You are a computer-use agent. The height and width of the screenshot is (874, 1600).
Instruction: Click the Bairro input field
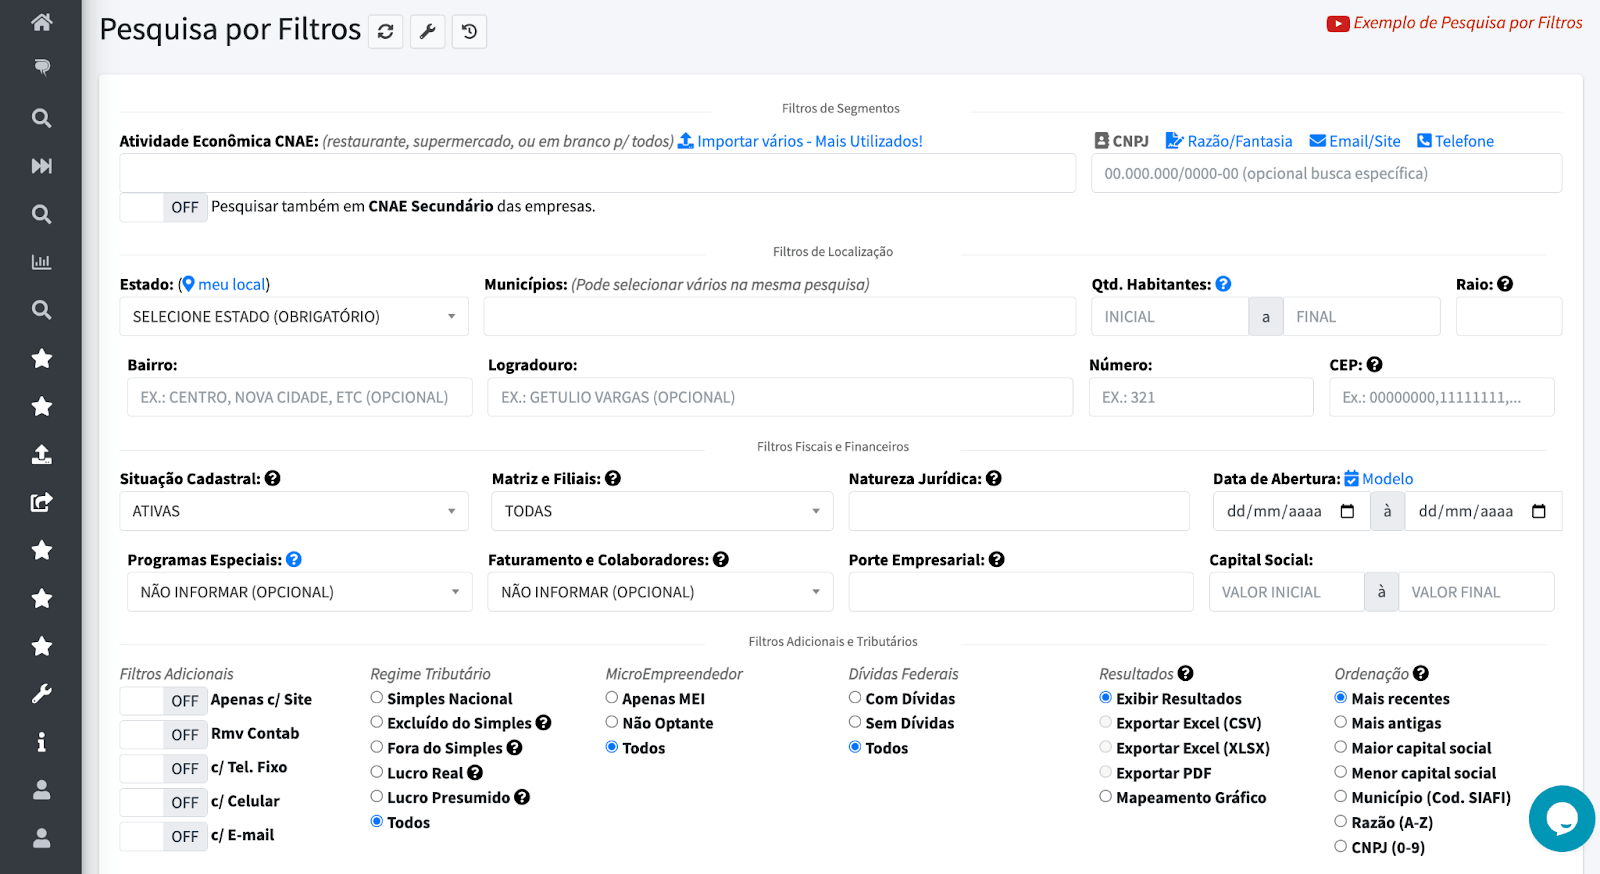pos(299,397)
